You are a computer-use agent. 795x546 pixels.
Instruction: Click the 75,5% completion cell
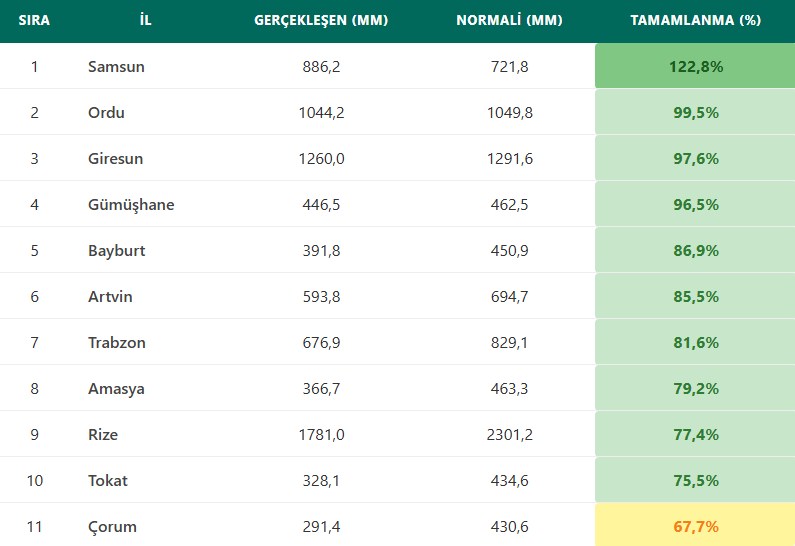pos(695,480)
